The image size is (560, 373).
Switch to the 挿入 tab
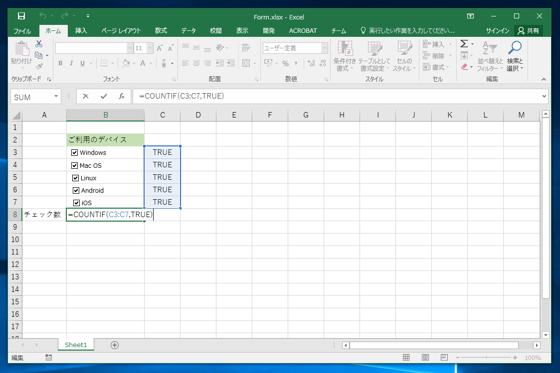click(x=81, y=31)
